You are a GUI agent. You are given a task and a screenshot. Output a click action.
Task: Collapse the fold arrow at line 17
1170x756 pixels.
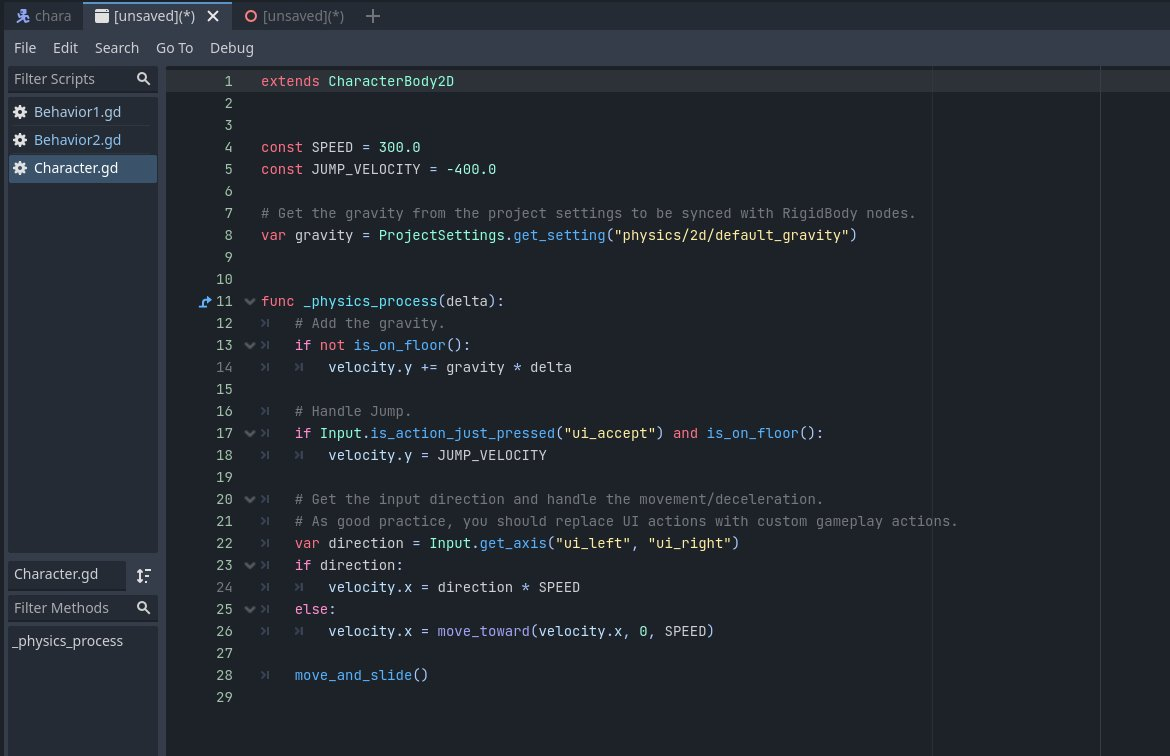pyautogui.click(x=249, y=434)
